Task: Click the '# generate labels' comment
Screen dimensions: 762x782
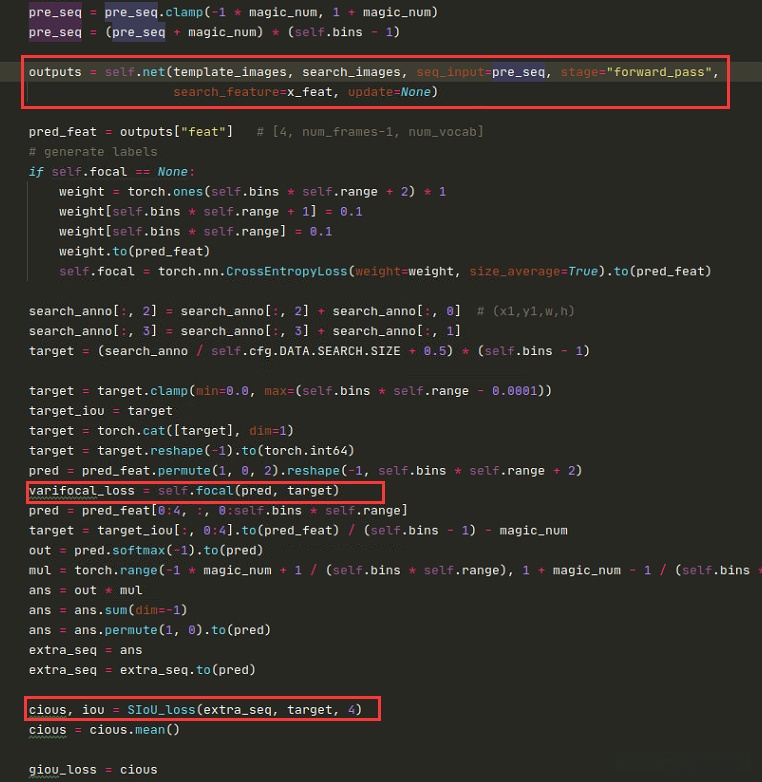Action: (93, 152)
